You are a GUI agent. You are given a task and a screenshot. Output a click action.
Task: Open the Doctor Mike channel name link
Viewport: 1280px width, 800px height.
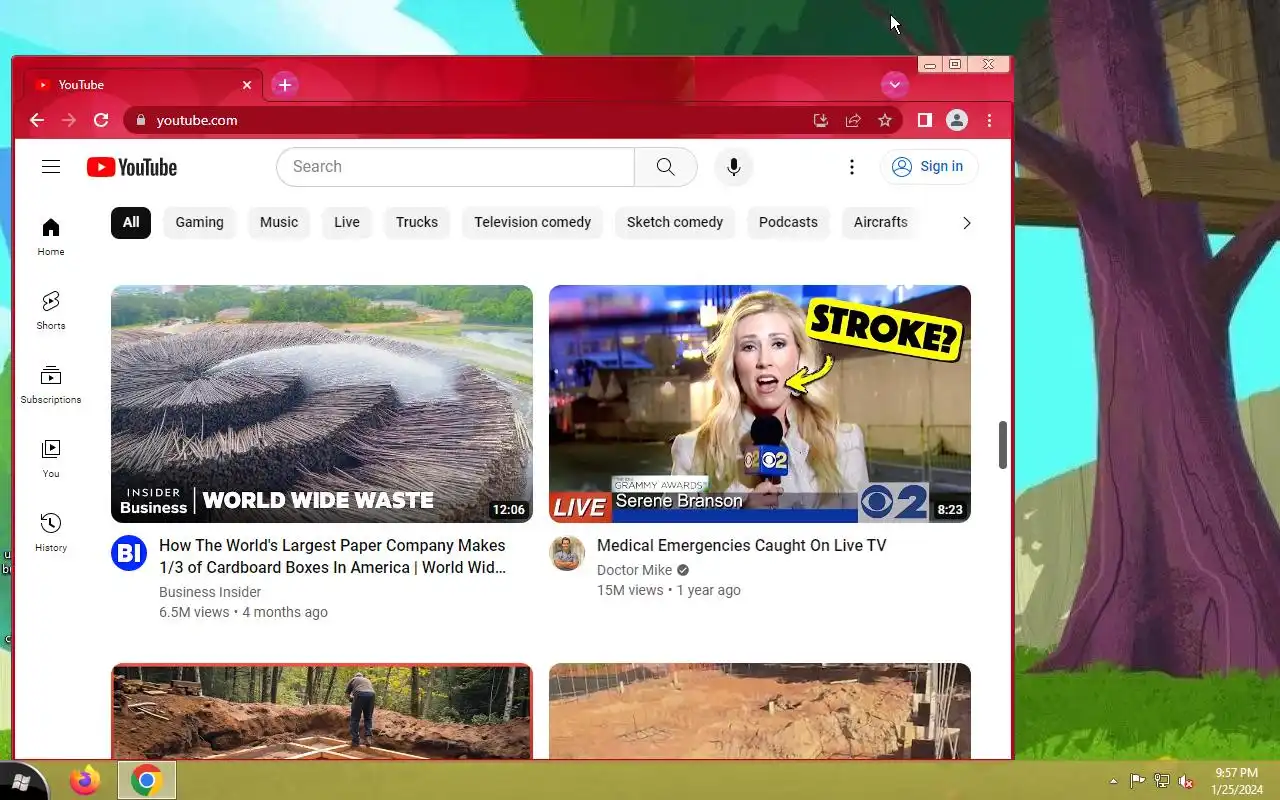pos(634,570)
